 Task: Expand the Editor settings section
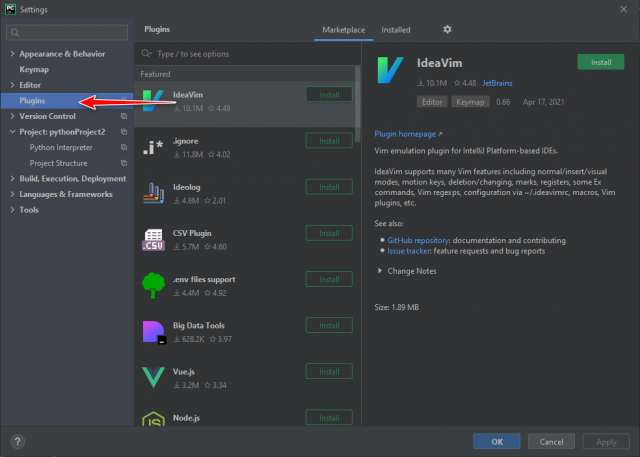pos(12,85)
